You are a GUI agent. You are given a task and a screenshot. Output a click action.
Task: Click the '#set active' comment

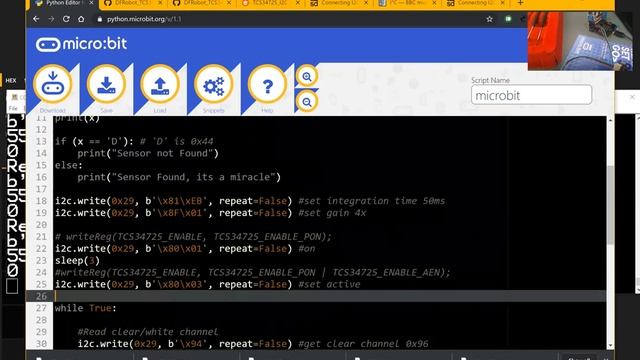pyautogui.click(x=329, y=284)
